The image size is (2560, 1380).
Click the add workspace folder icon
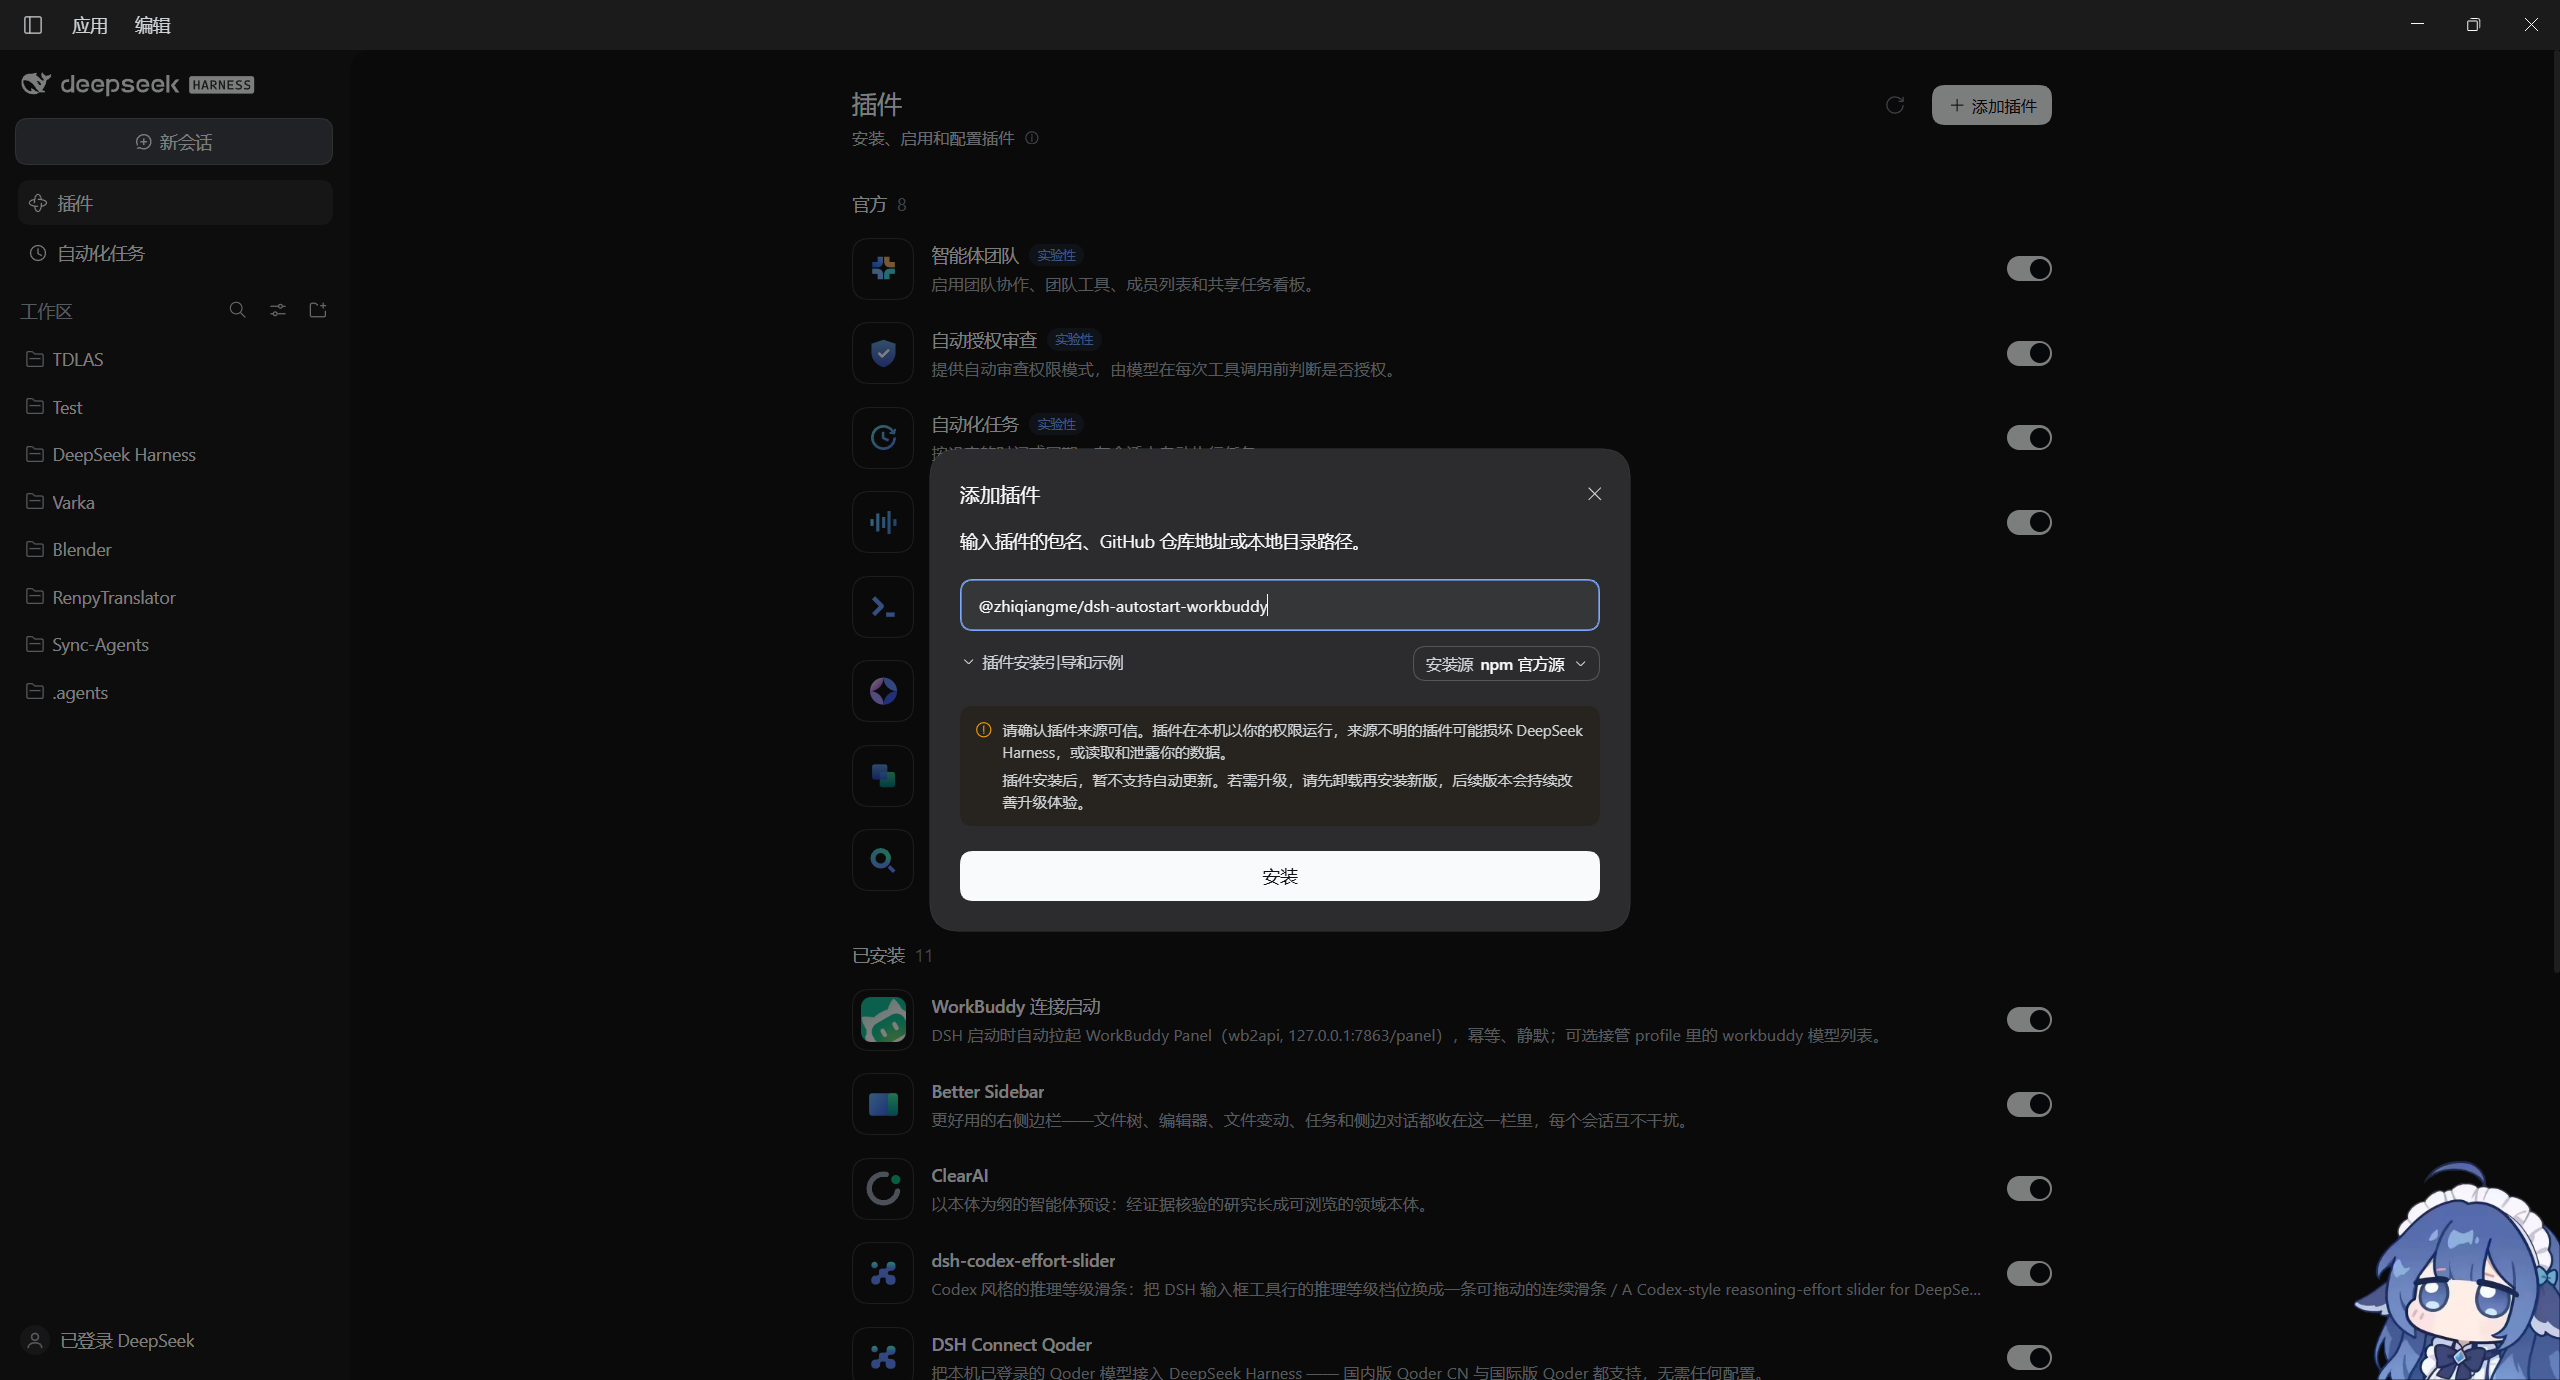pyautogui.click(x=318, y=310)
